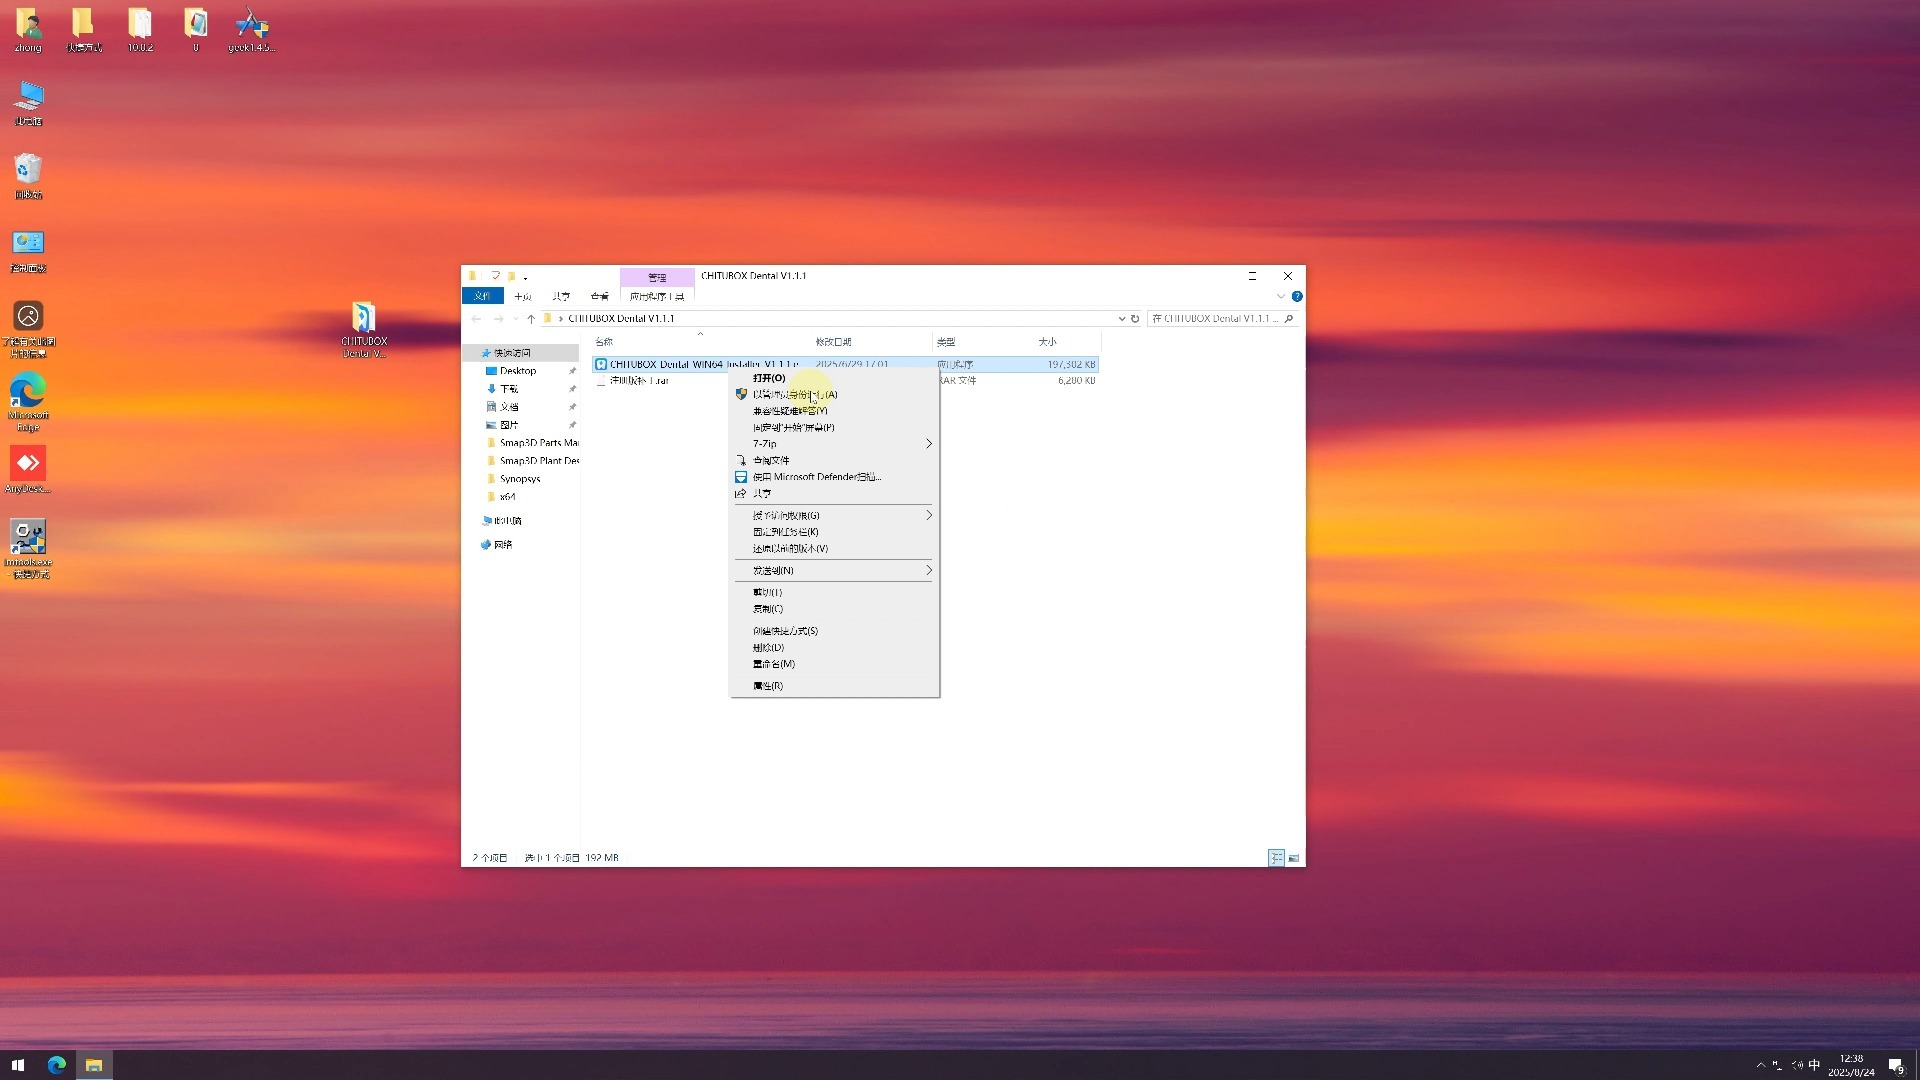Select the CHITUBOX Dental folder on desktop

[x=364, y=329]
